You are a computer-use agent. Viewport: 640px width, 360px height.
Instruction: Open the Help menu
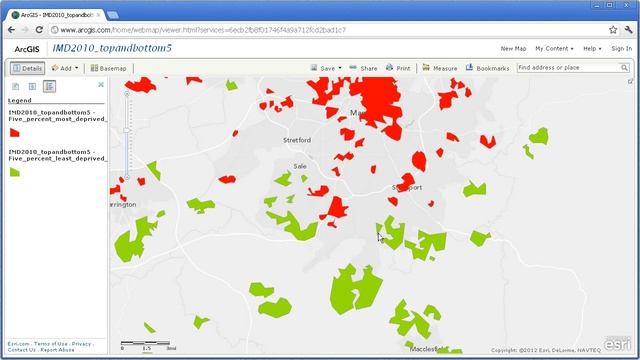click(x=592, y=49)
